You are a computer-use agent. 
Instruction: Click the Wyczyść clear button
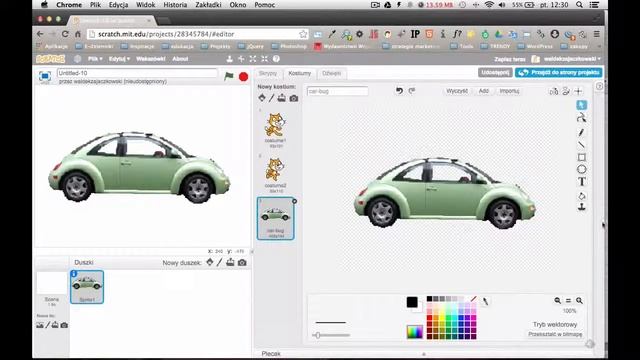[457, 91]
